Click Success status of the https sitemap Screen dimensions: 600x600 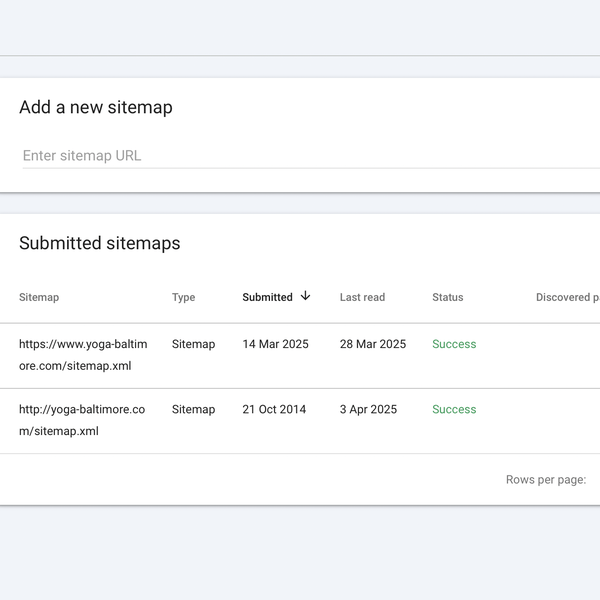[454, 344]
